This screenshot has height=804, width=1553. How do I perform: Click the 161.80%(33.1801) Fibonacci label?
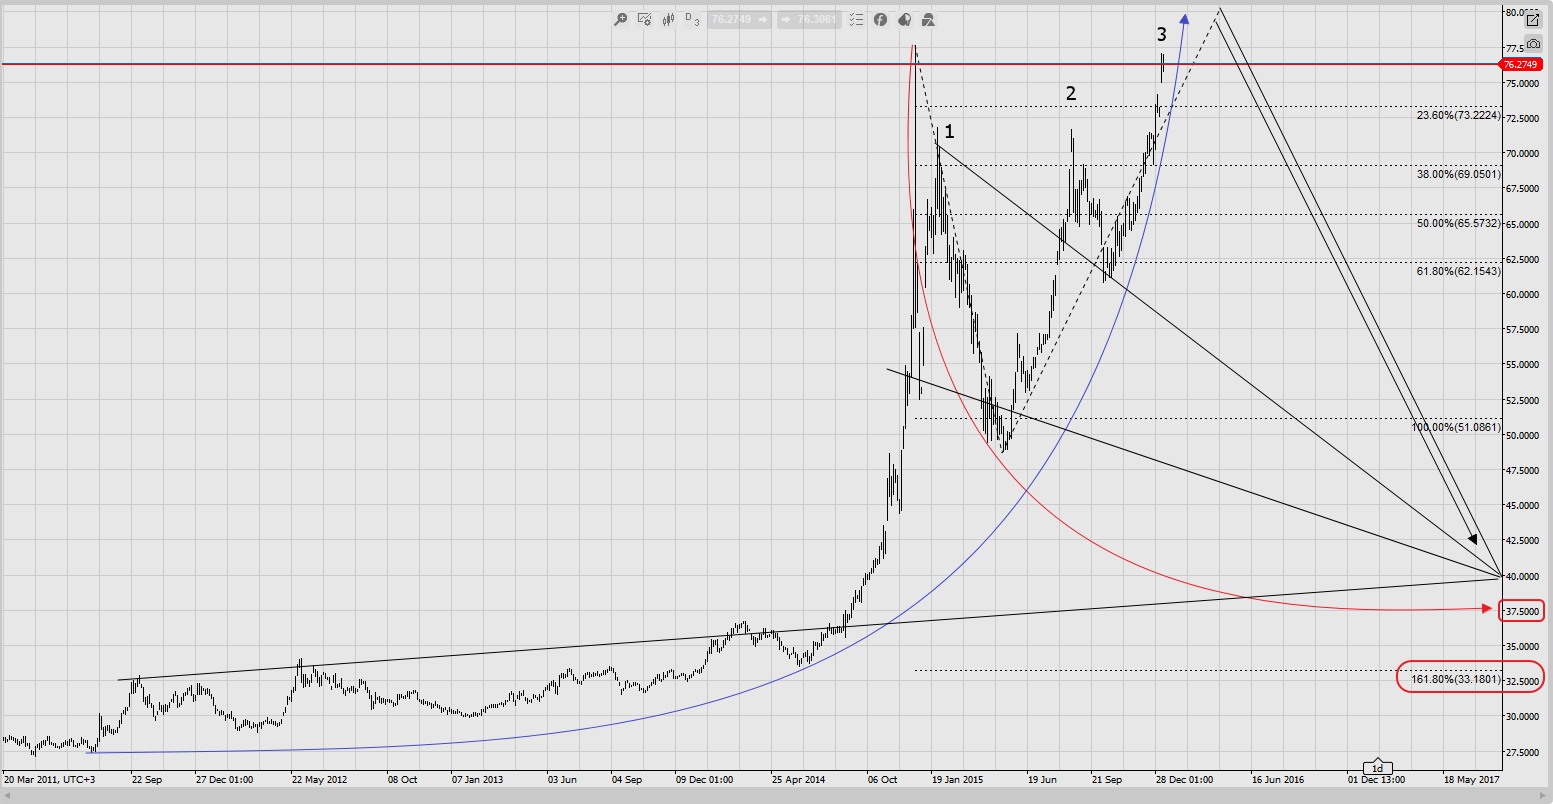tap(1456, 680)
